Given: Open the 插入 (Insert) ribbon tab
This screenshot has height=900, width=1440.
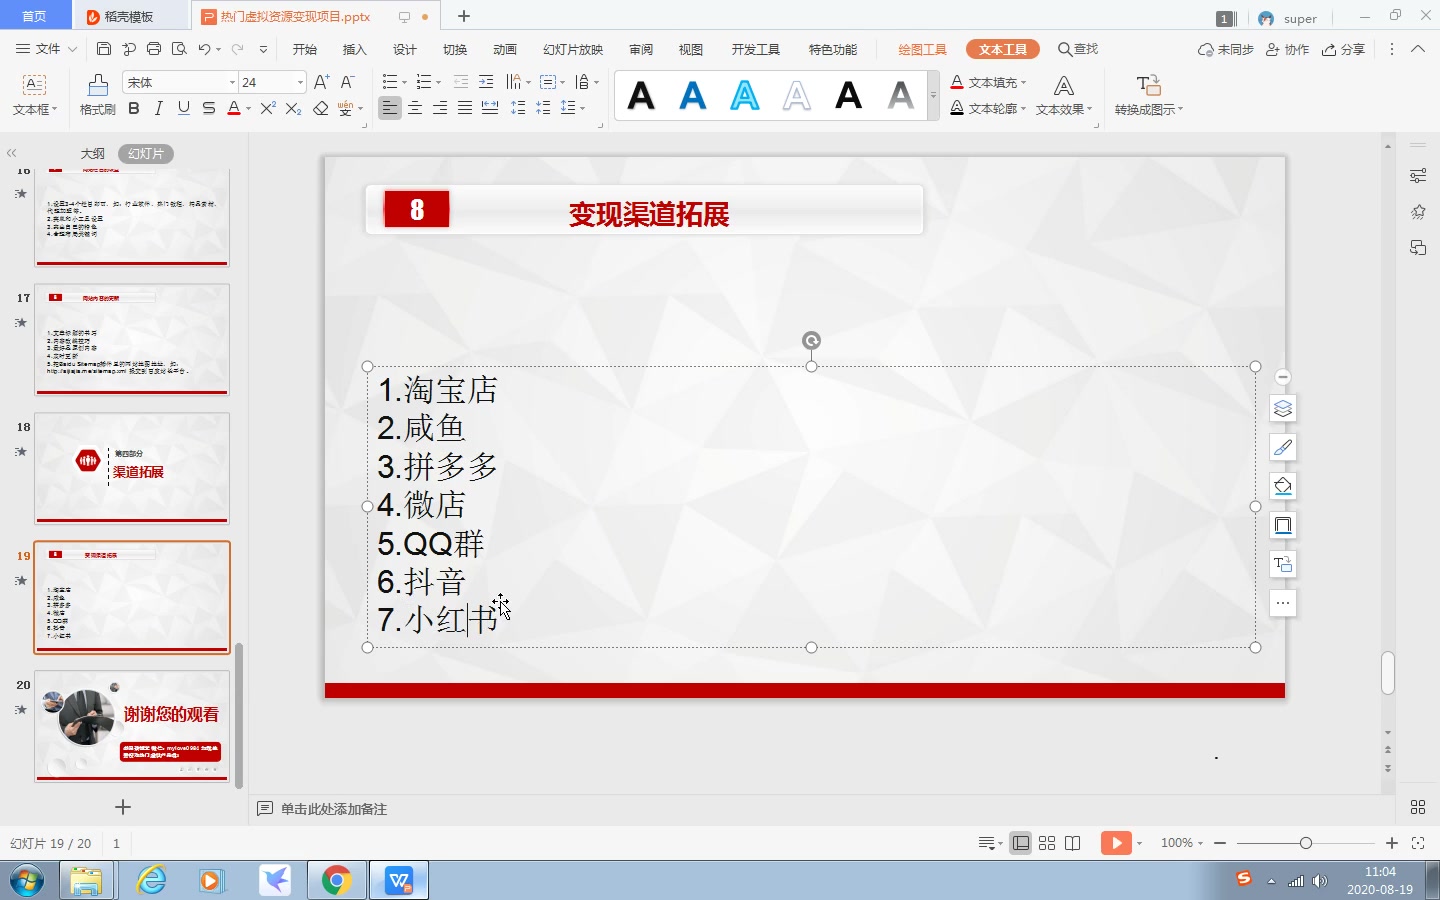Looking at the screenshot, I should coord(355,49).
